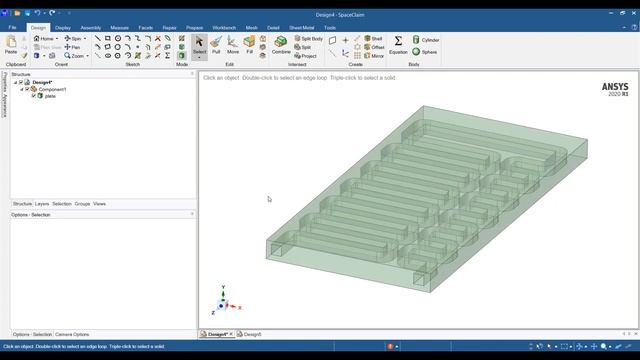Viewport: 640px width, 360px height.
Task: Open the Groups panel tab
Action: pyautogui.click(x=82, y=204)
